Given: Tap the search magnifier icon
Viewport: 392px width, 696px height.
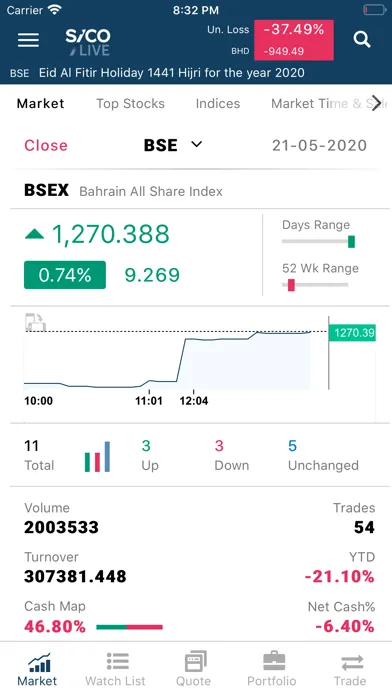Looking at the screenshot, I should point(362,40).
